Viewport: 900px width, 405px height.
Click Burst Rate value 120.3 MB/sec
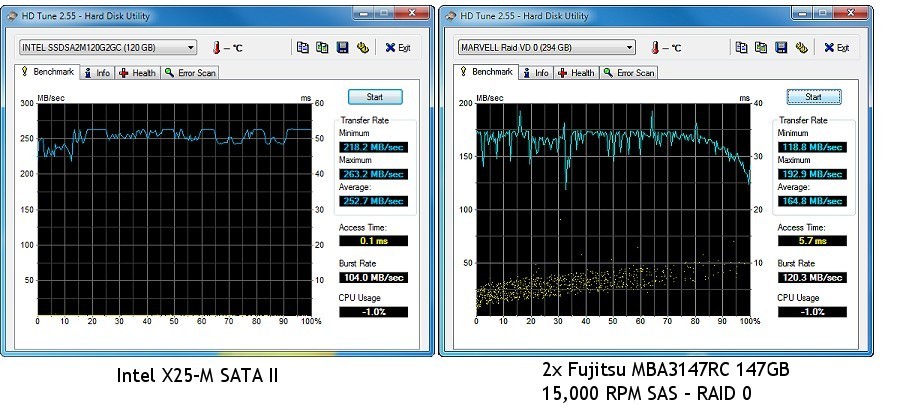tap(812, 278)
